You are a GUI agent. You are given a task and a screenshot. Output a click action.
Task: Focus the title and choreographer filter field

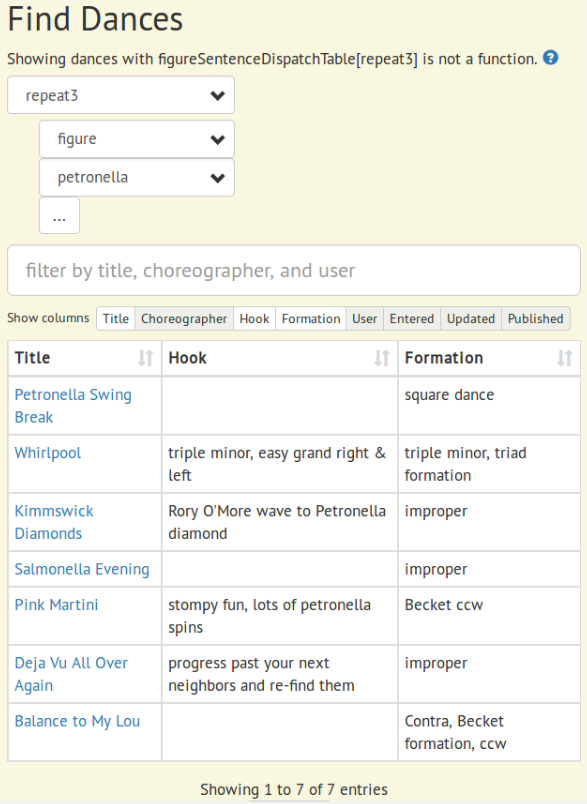point(294,270)
